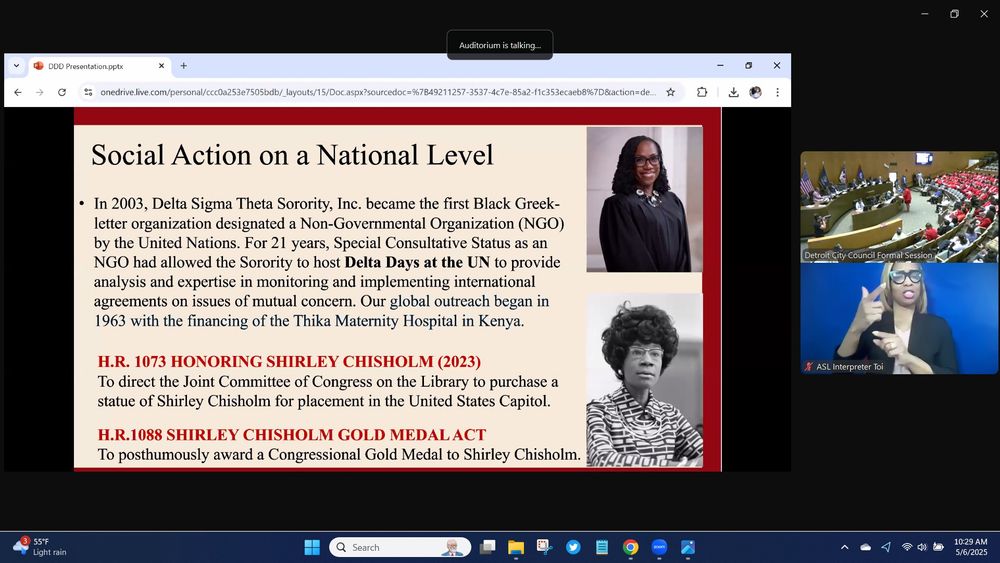Screen dimensions: 1000x563
Task: Click muted microphone icon on ASL Interpreter
Action: pos(809,367)
